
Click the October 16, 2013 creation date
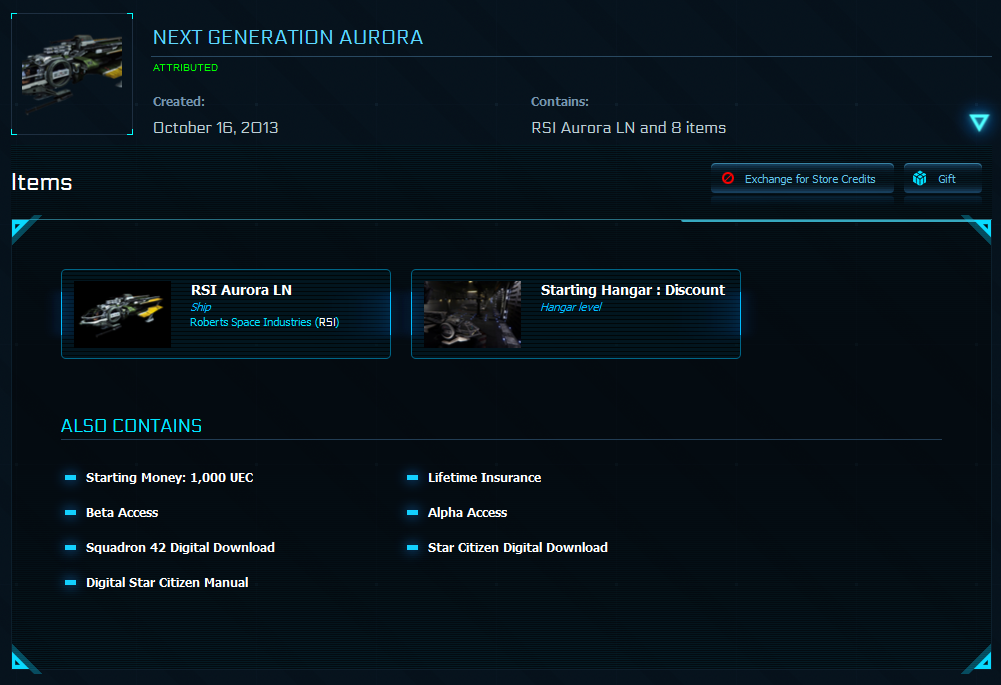coord(216,128)
